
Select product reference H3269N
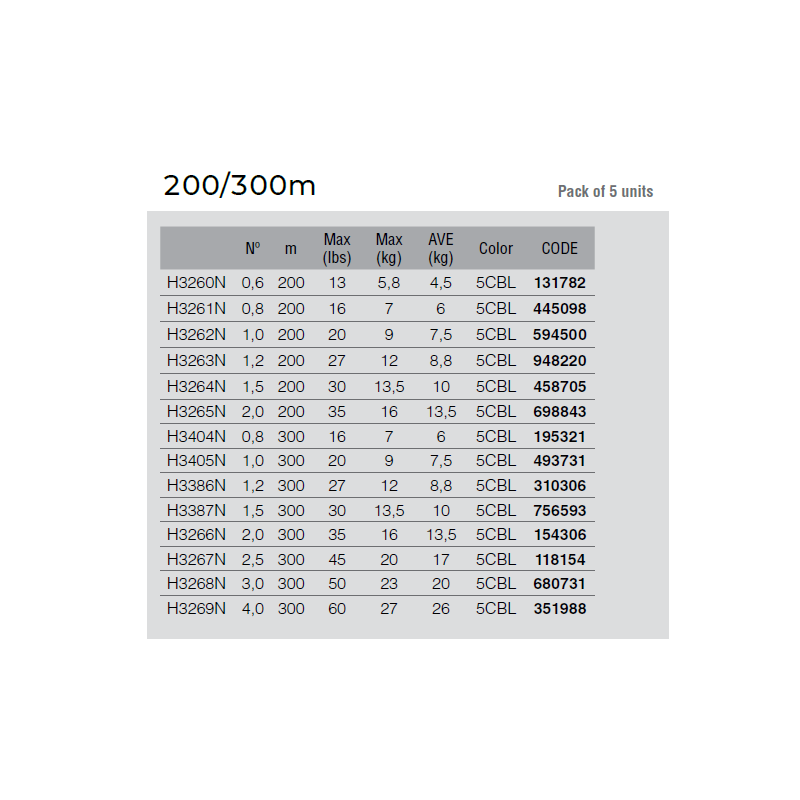pos(196,608)
